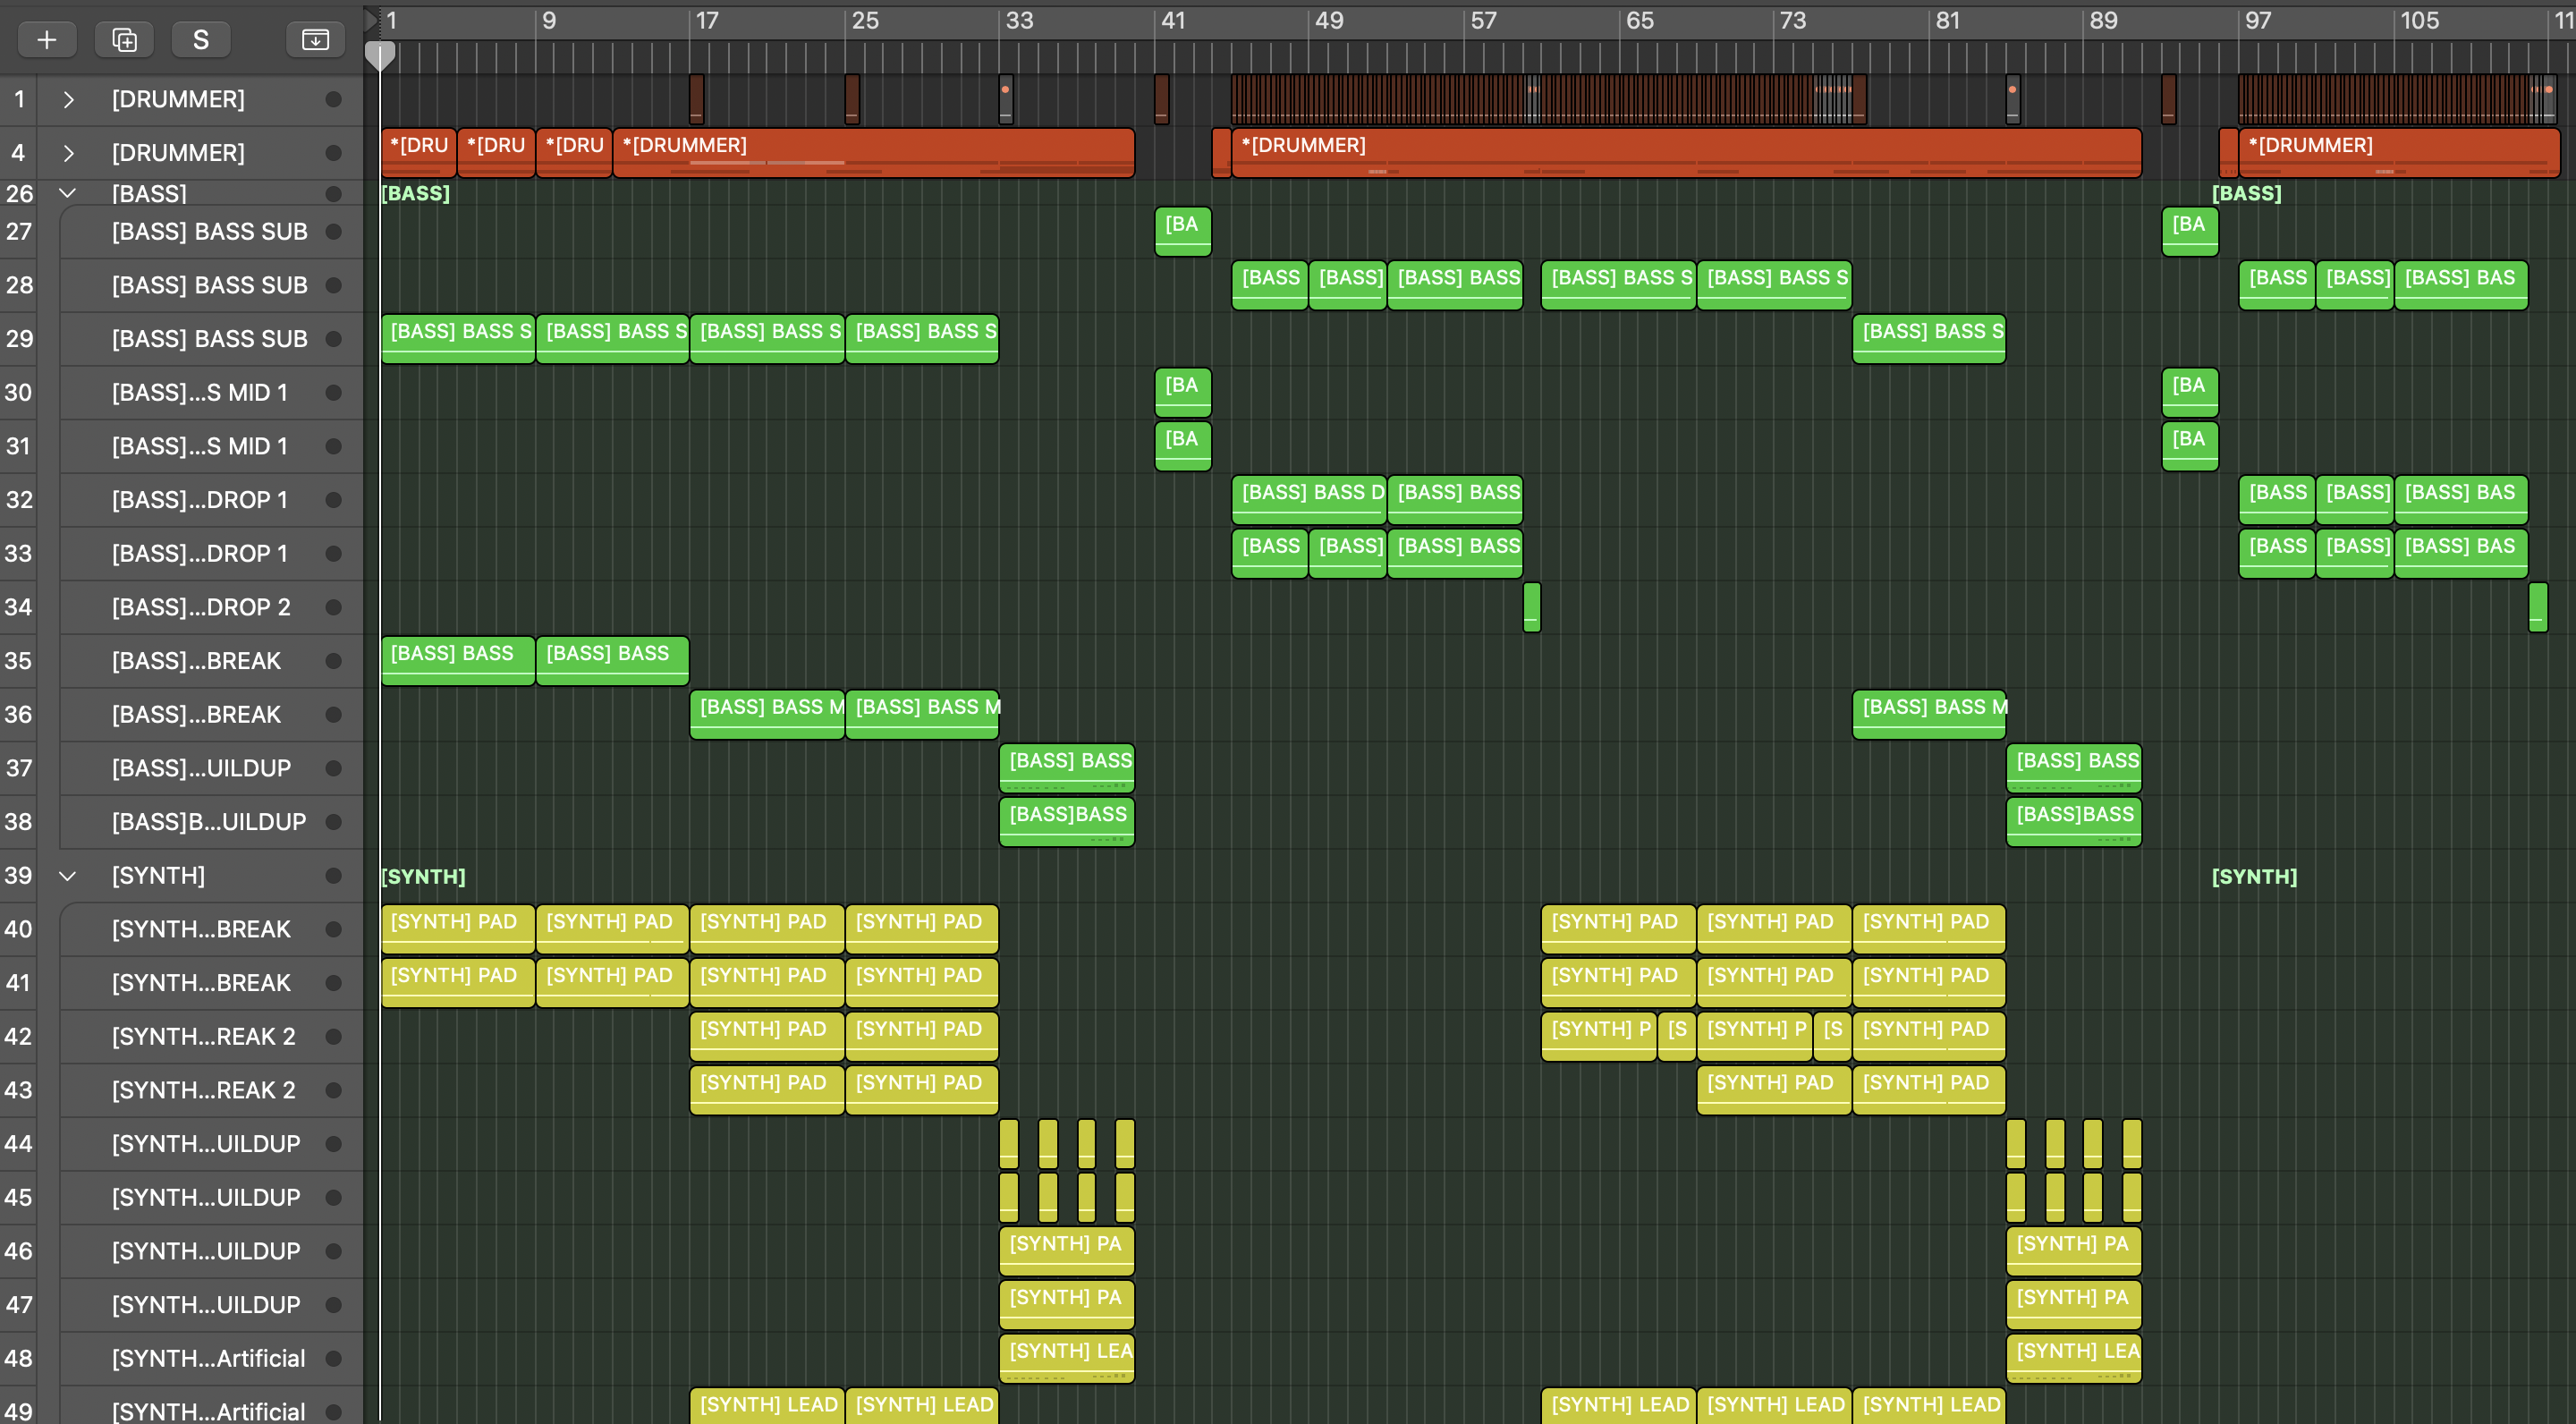The image size is (2576, 1424).
Task: Select small green region on track 34 near bar 60
Action: [x=1531, y=607]
